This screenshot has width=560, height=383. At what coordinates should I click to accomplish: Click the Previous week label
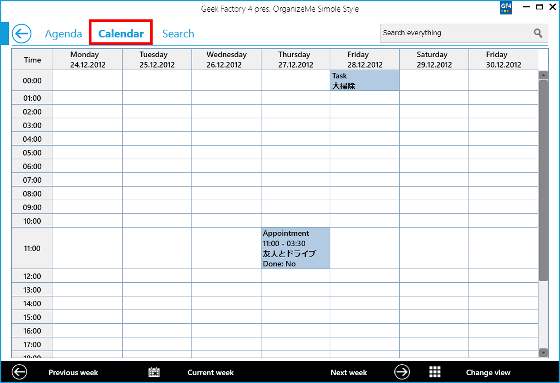pos(73,372)
